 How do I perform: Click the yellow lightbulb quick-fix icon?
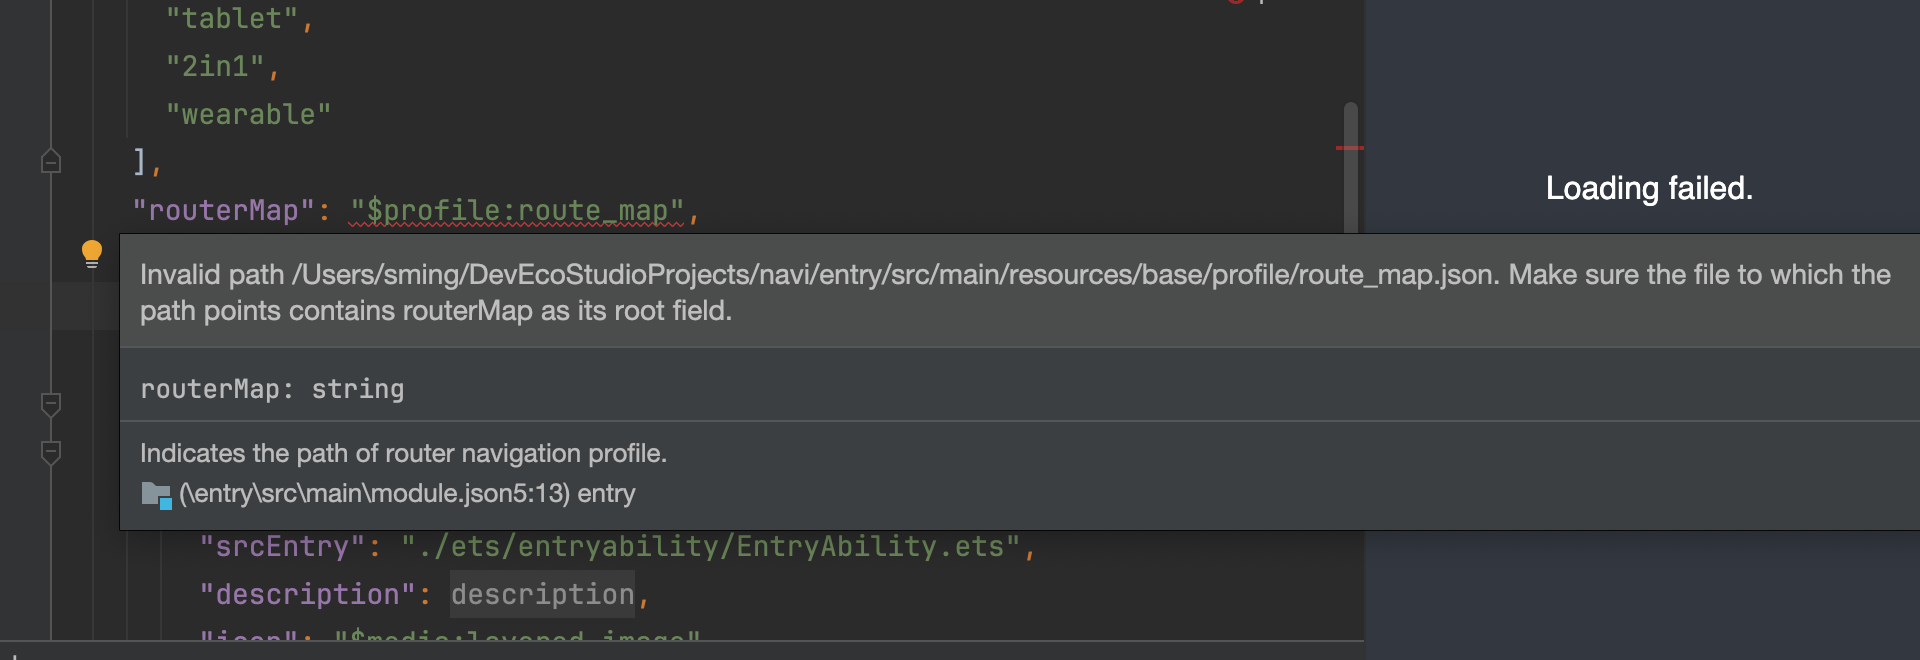(x=91, y=253)
